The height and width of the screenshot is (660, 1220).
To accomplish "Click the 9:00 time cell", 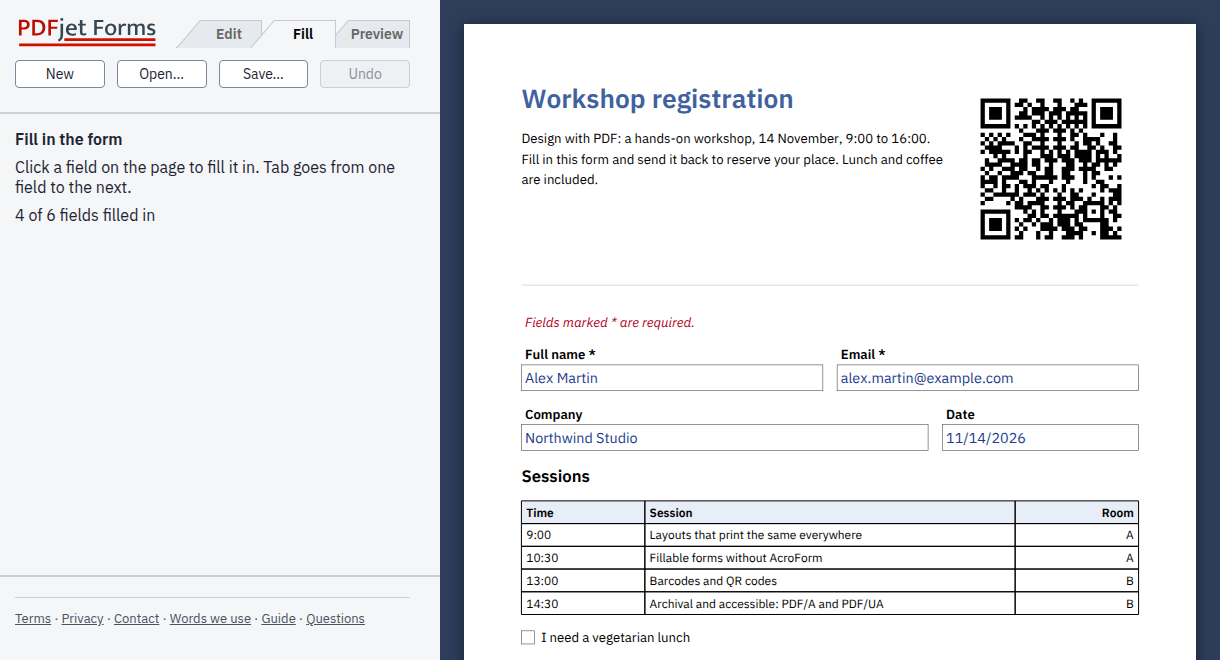I will pos(583,535).
